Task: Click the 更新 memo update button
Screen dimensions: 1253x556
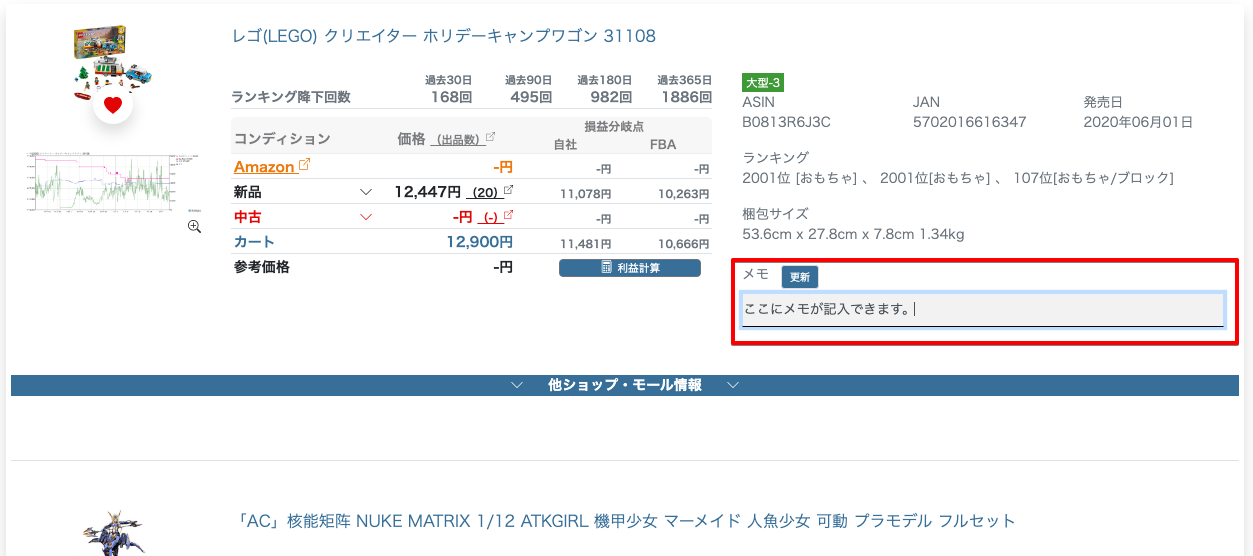Action: coord(800,277)
